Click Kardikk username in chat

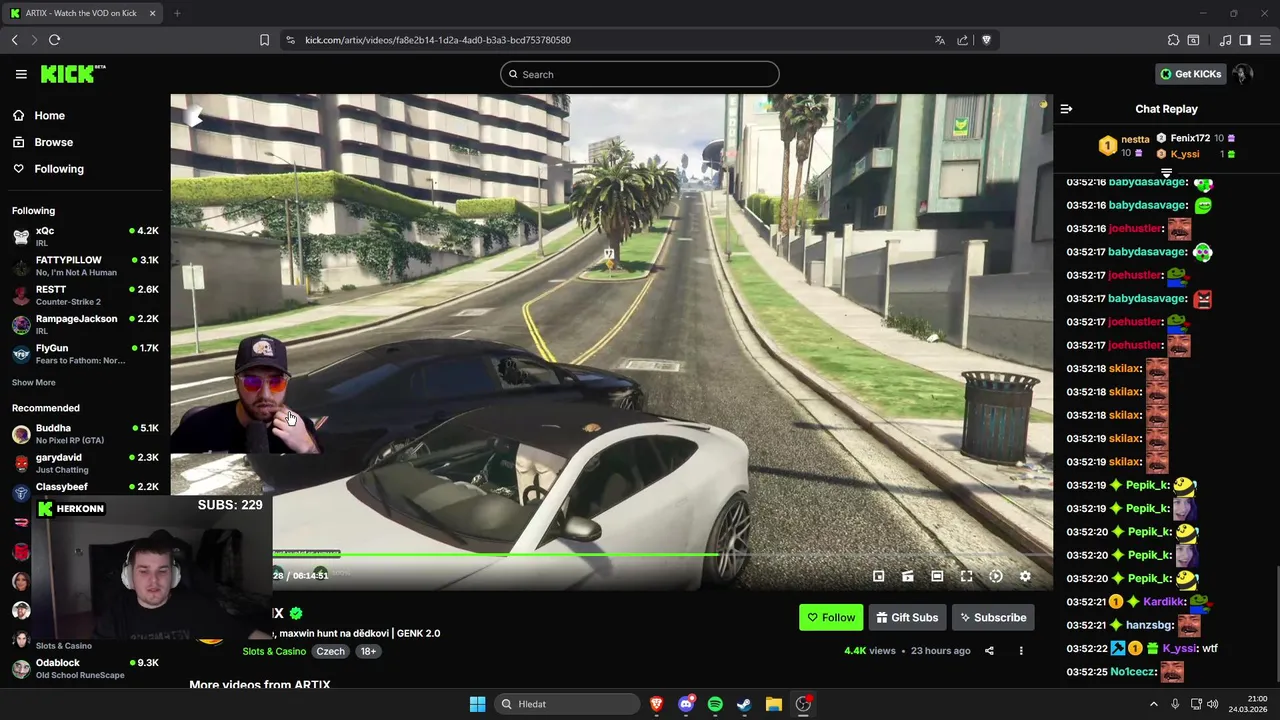(1164, 602)
